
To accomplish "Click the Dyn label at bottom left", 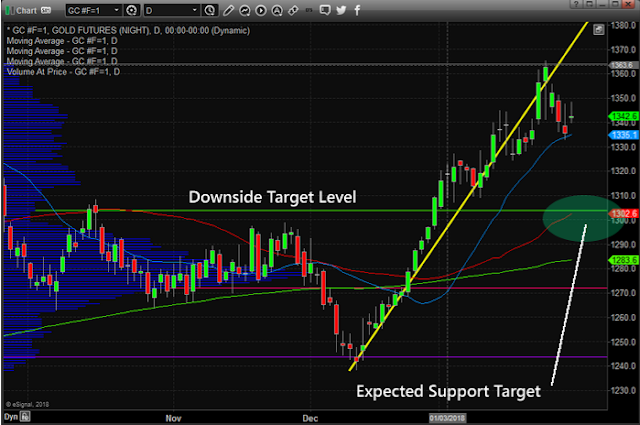I will tap(11, 417).
